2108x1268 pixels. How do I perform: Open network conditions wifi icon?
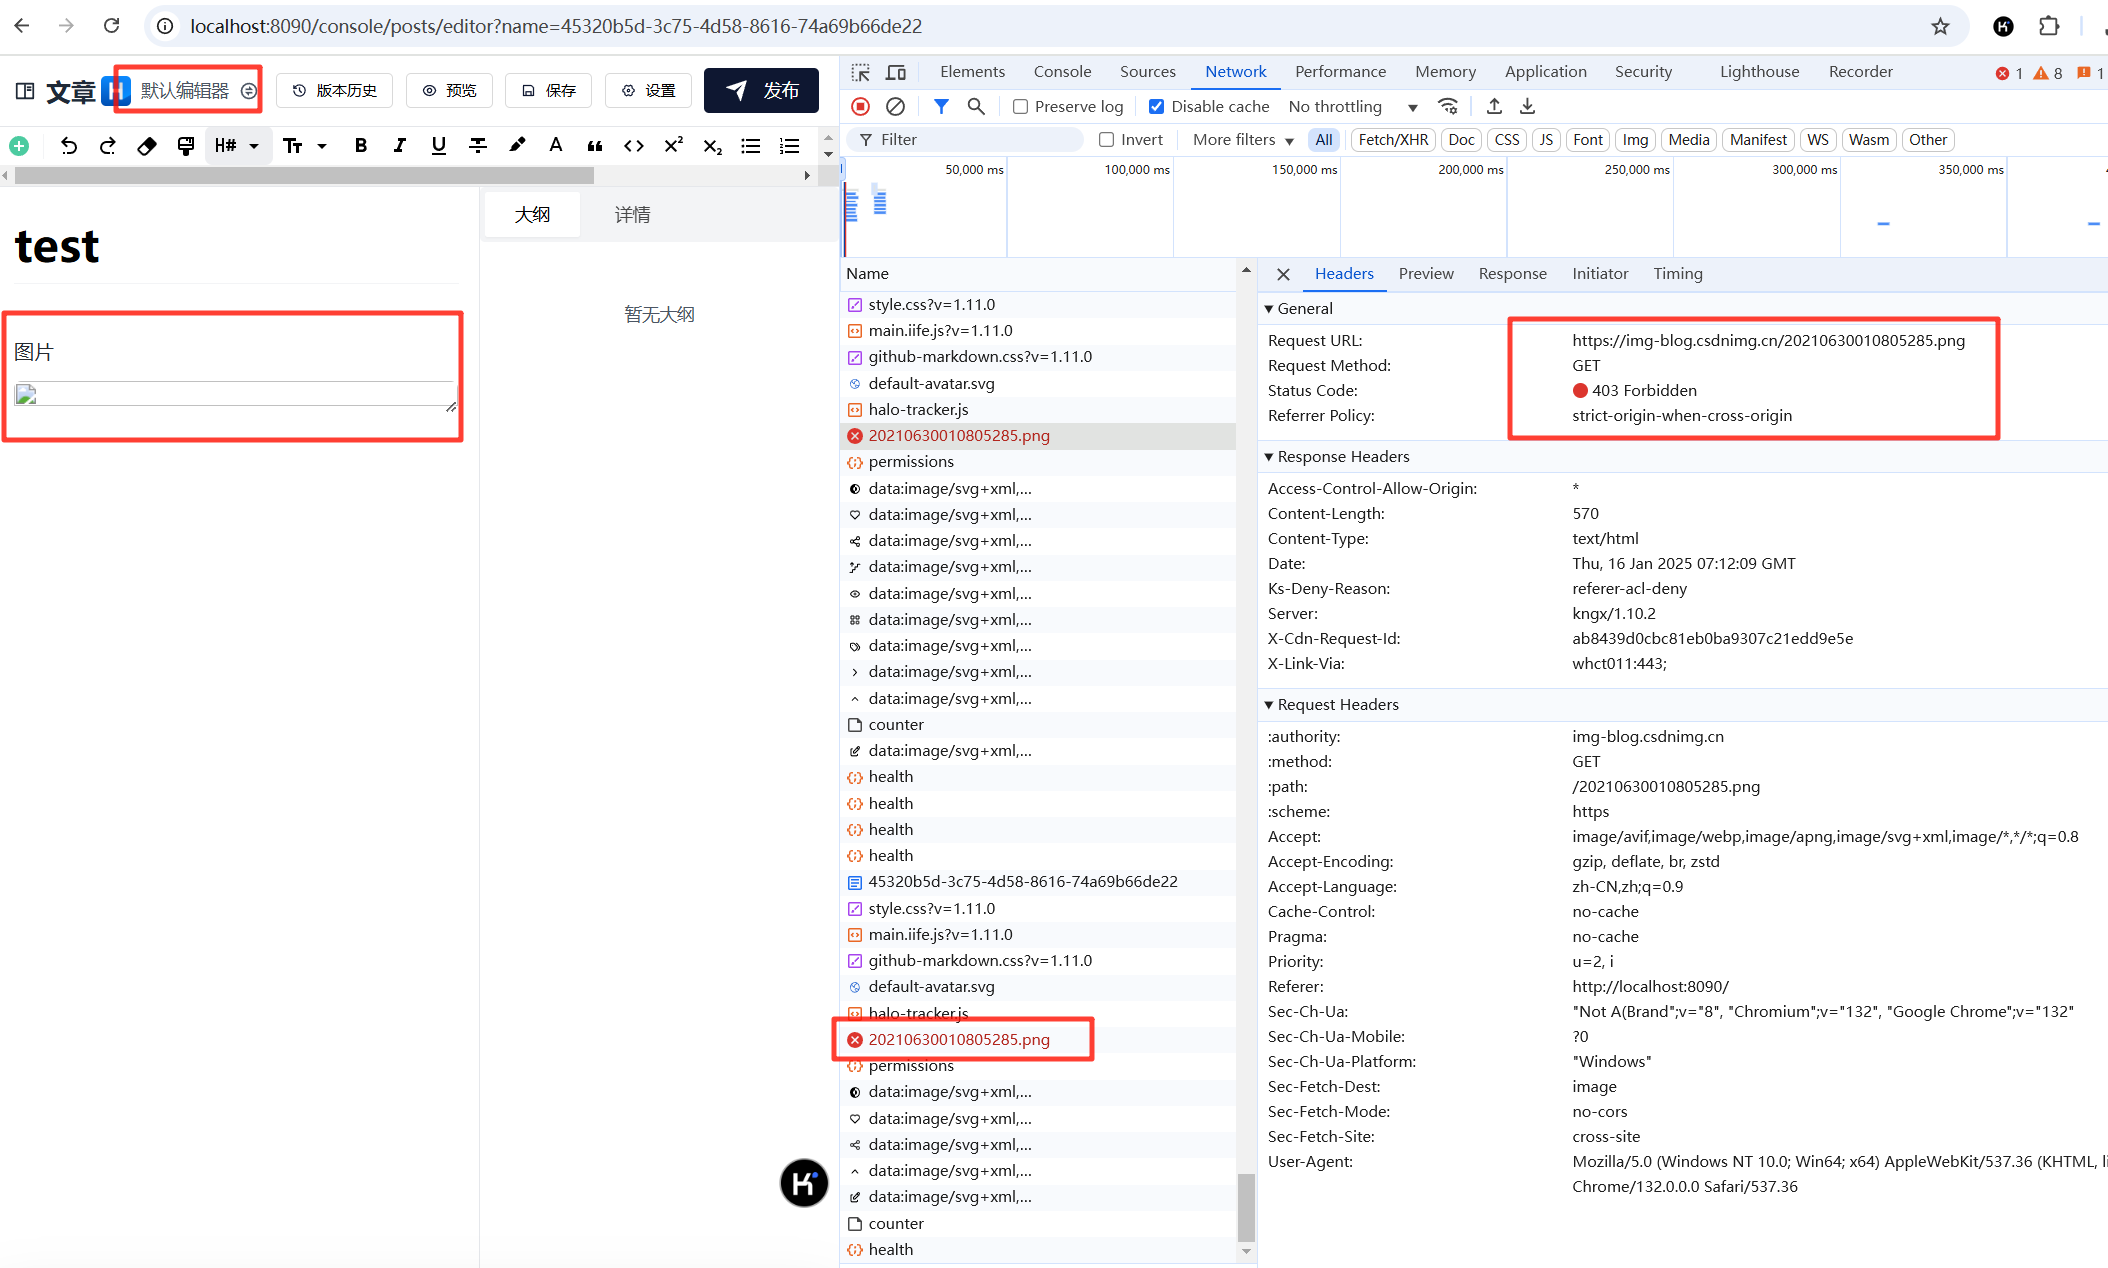(1448, 106)
